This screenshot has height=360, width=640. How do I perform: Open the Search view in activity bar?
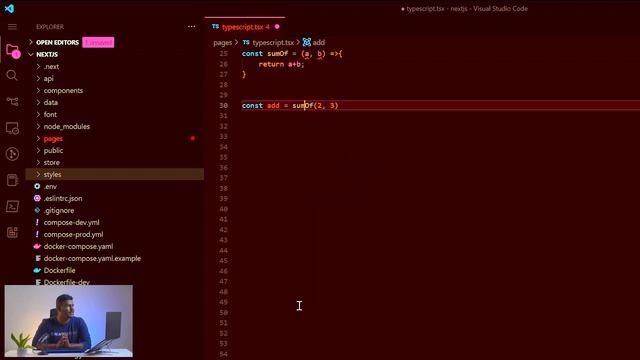pos(12,76)
